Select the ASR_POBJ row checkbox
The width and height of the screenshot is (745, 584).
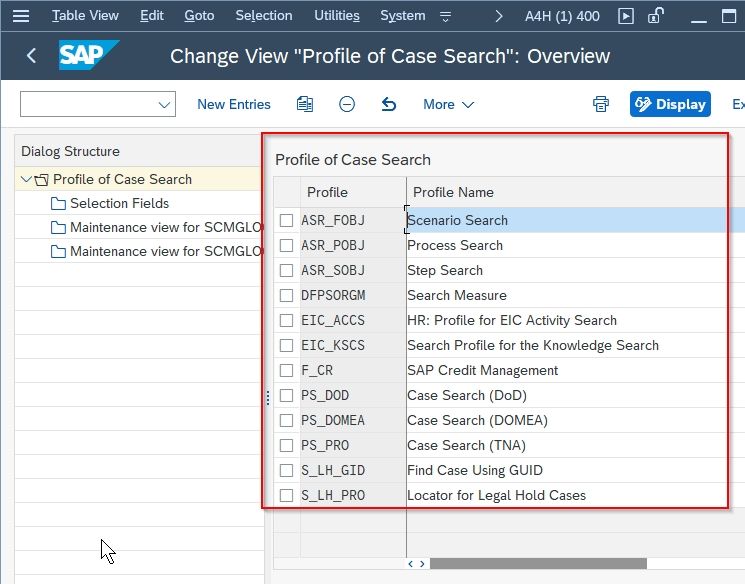[286, 246]
